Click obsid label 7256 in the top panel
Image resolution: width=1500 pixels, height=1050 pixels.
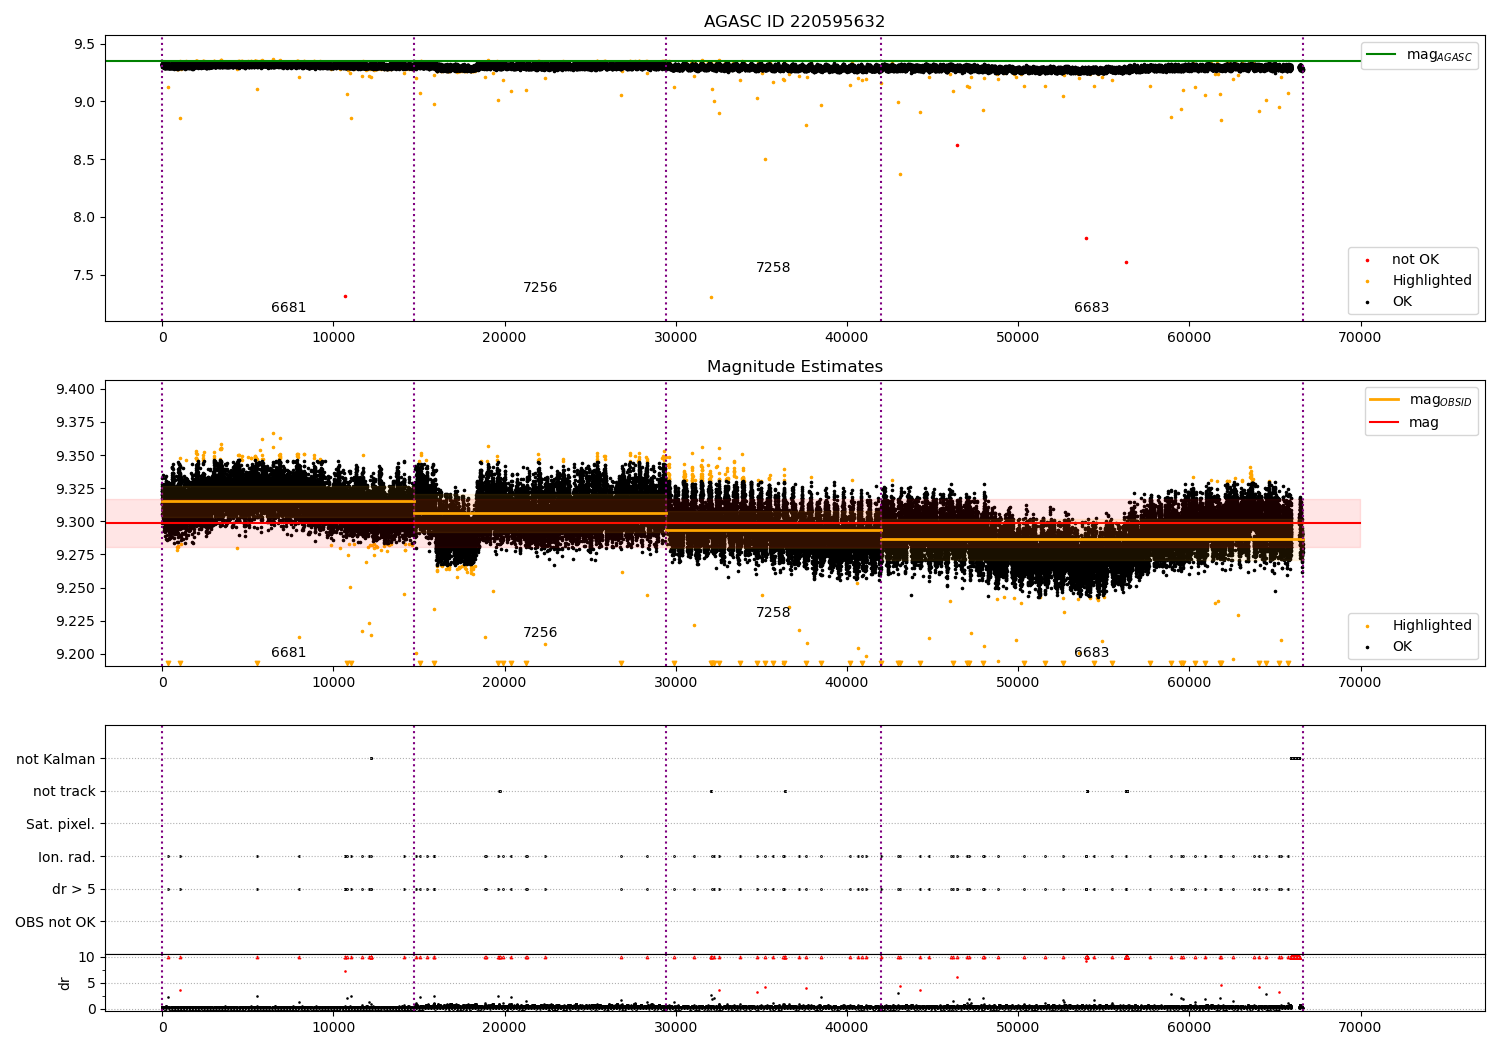point(540,288)
